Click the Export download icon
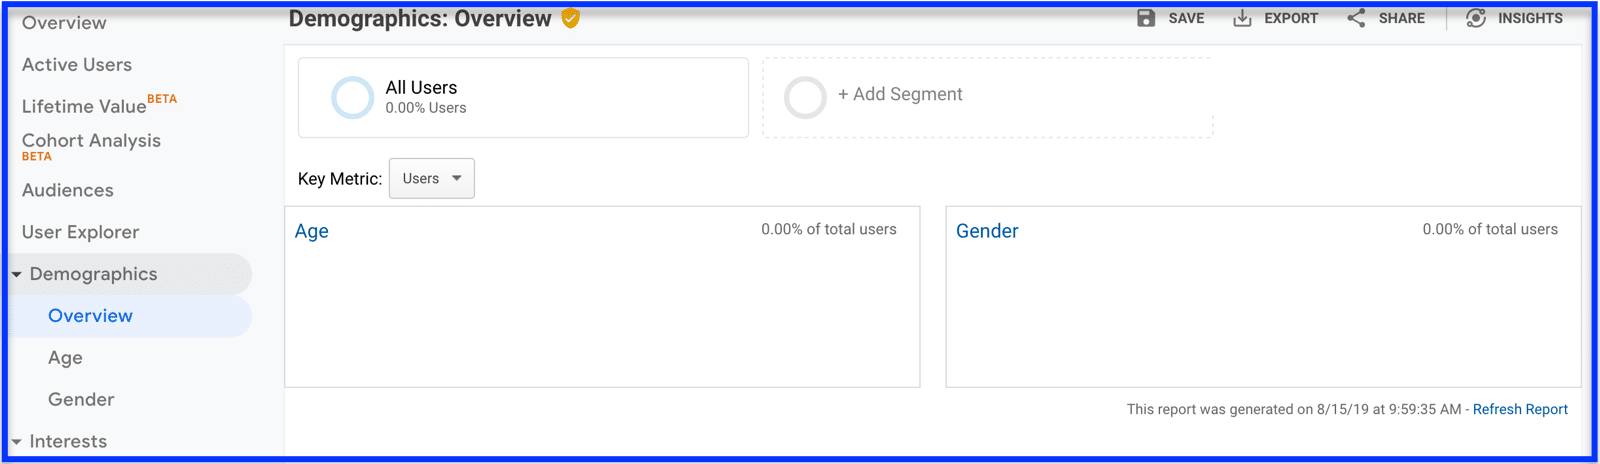Screen dimensions: 1600x464 (1242, 18)
